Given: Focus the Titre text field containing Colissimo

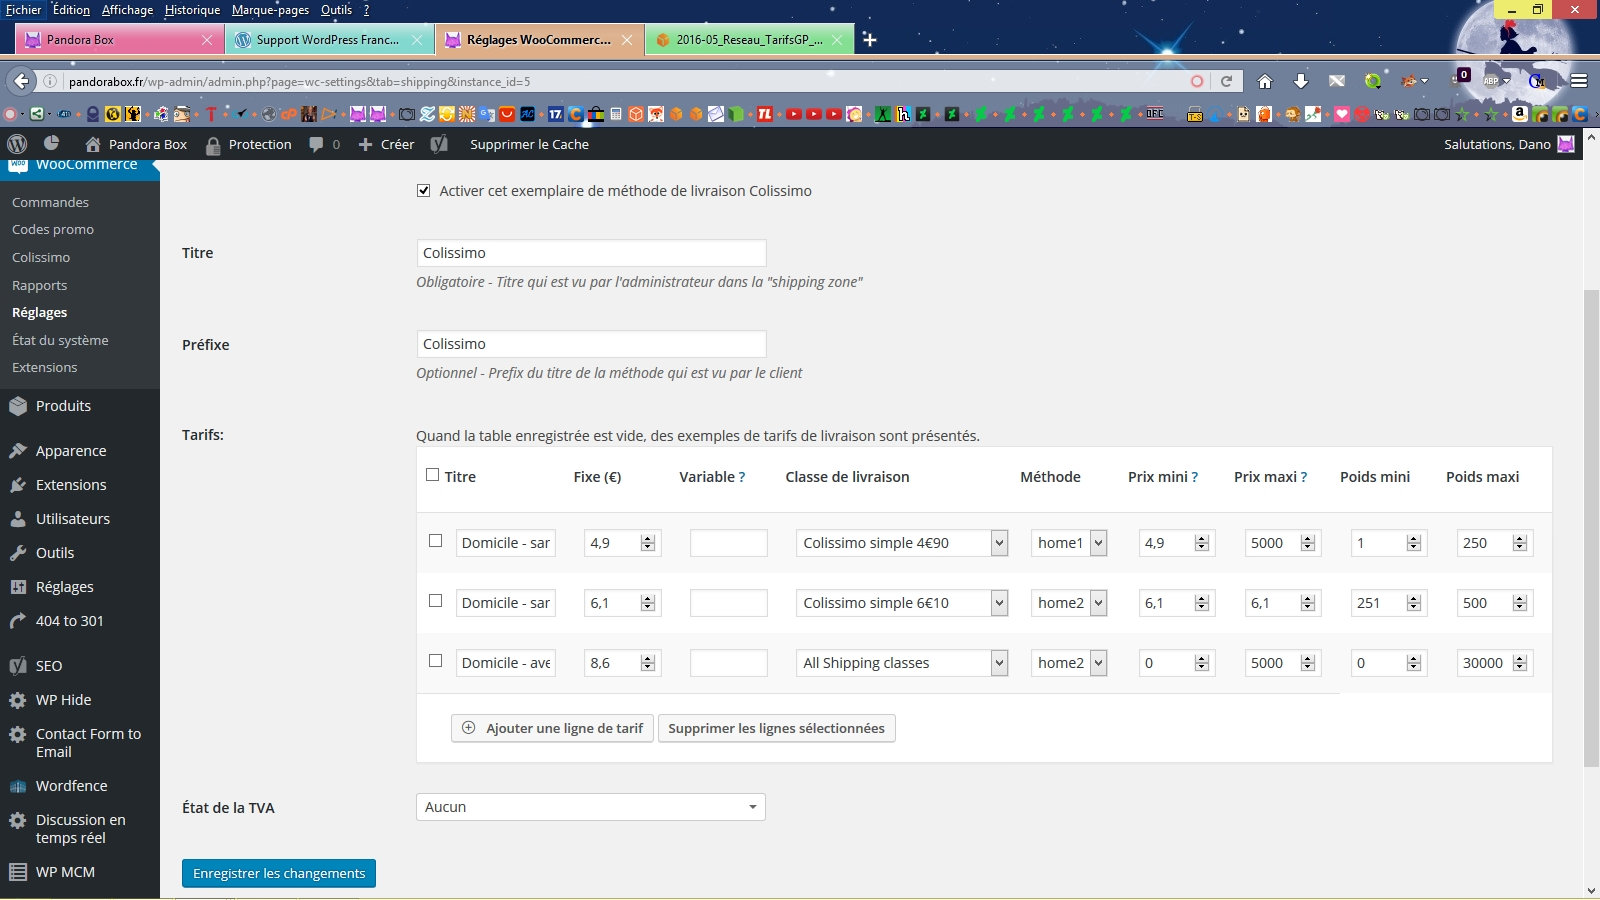Looking at the screenshot, I should point(591,253).
